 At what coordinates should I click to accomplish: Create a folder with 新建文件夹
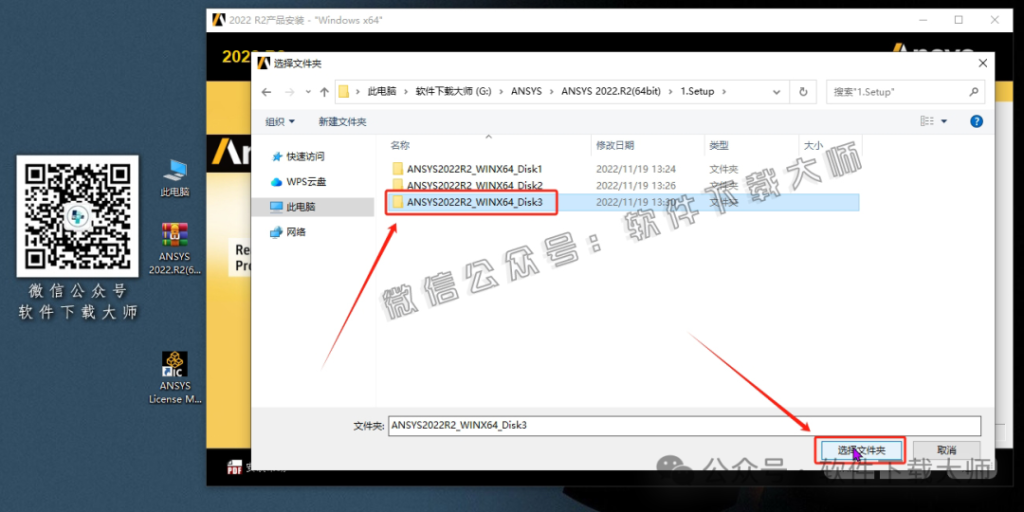(x=342, y=121)
